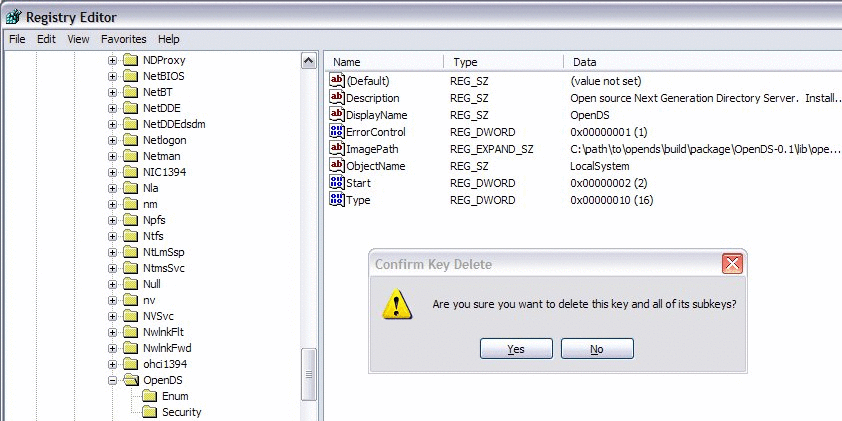Screen dimensions: 842x421
Task: Click the tree pane scrollbar thumb
Action: pyautogui.click(x=309, y=374)
